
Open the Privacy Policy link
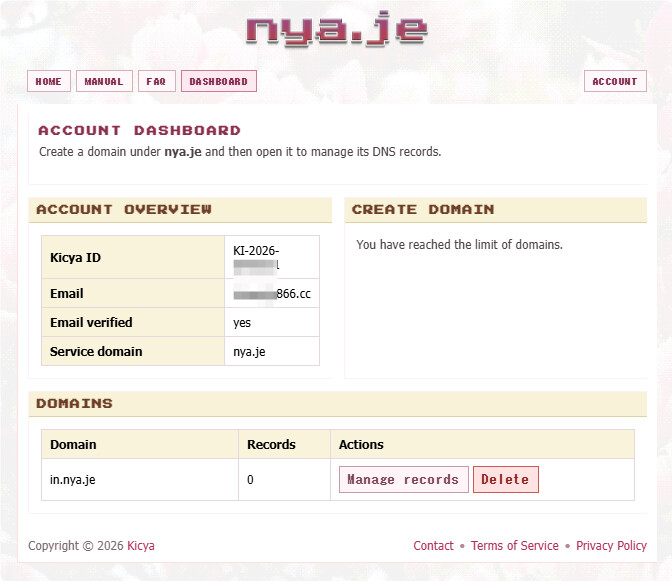pyautogui.click(x=611, y=545)
